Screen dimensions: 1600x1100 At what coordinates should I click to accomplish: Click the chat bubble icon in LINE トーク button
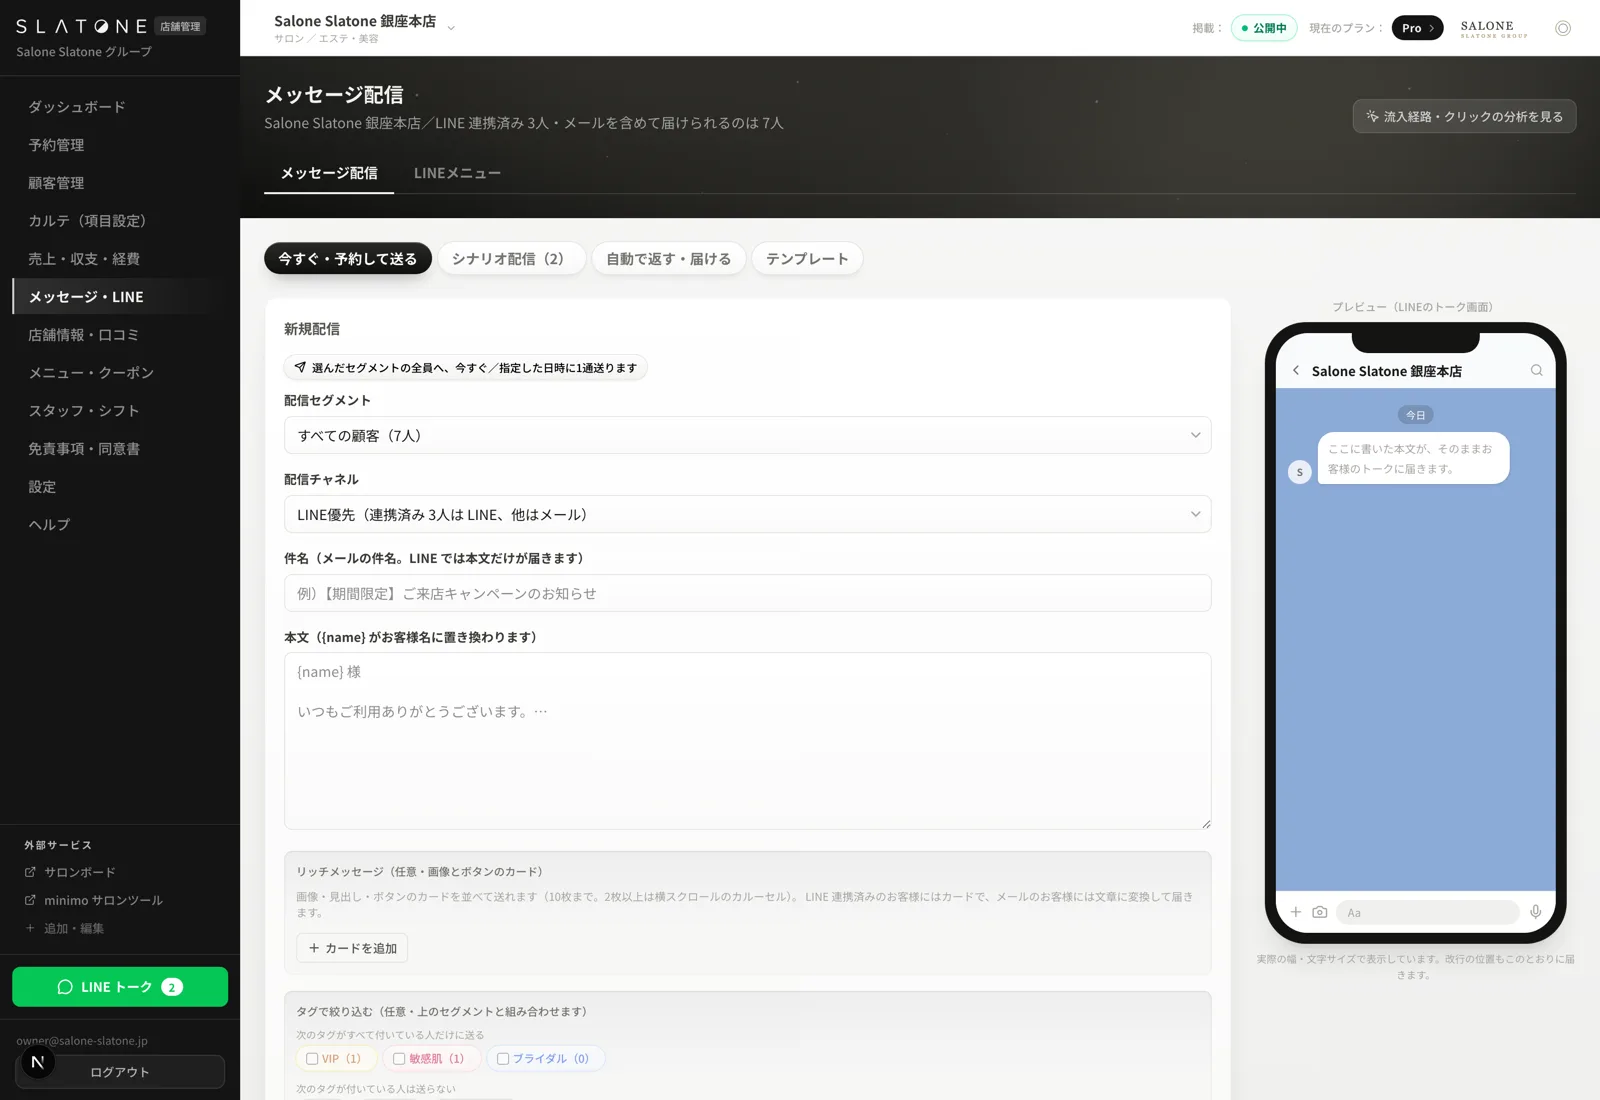(65, 987)
